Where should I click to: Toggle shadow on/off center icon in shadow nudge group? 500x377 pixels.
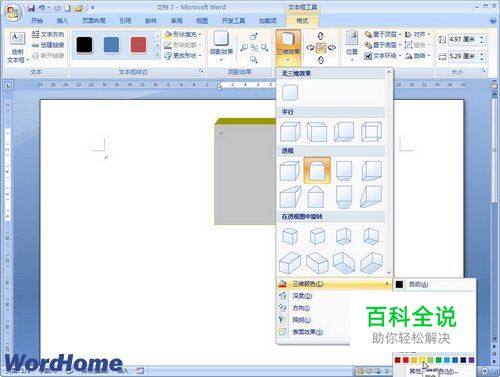pos(254,48)
